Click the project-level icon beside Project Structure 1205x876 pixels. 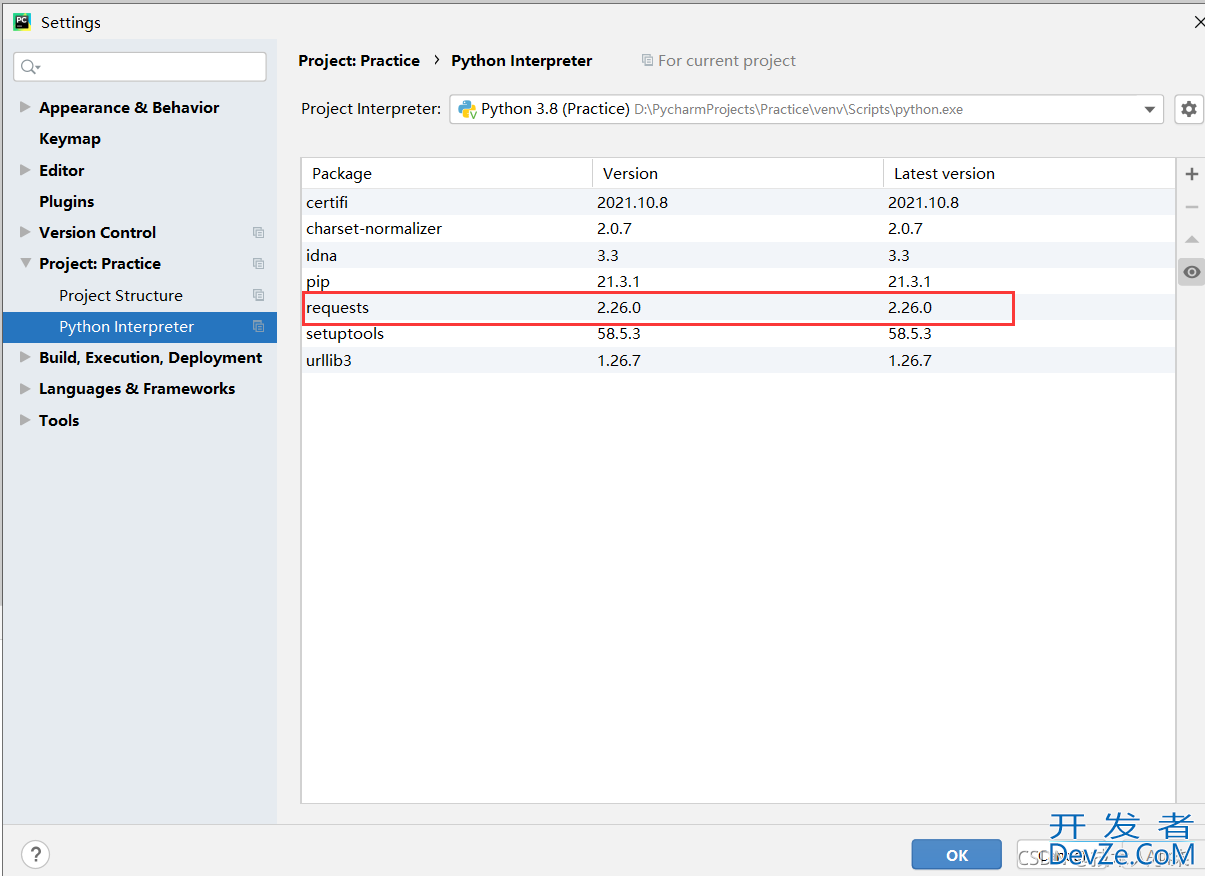click(259, 296)
